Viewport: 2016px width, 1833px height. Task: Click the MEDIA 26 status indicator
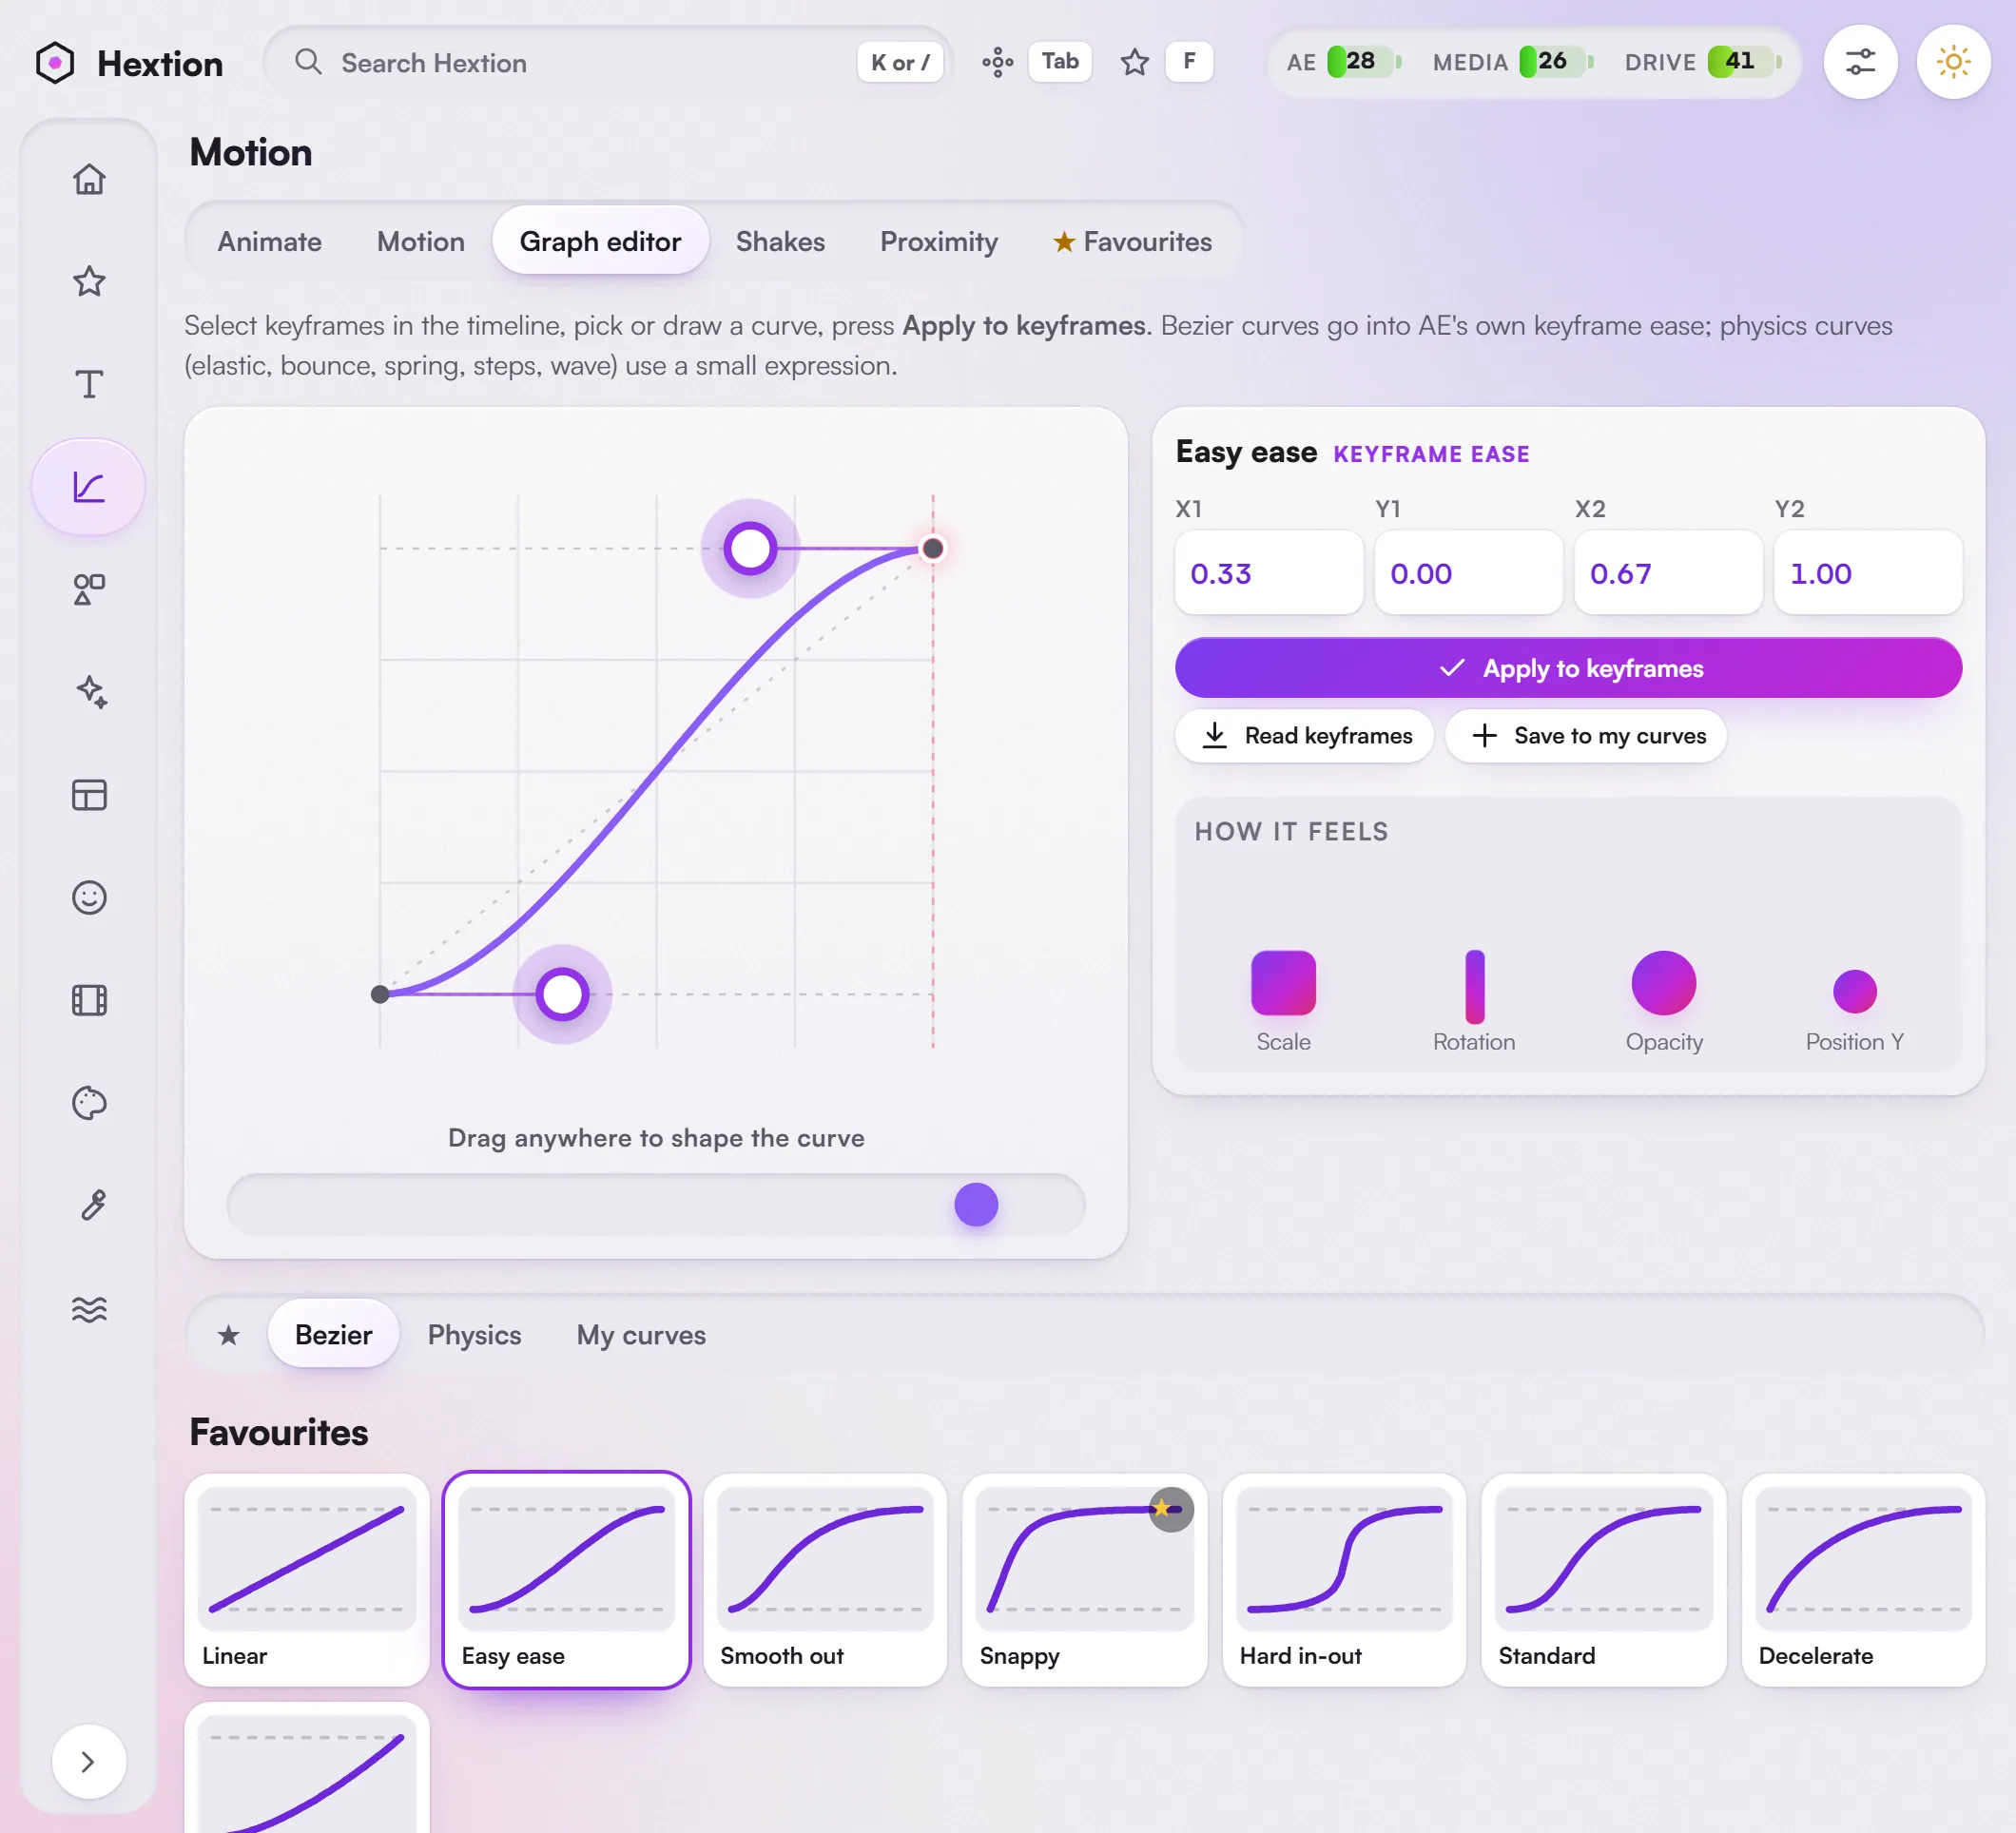click(1512, 62)
